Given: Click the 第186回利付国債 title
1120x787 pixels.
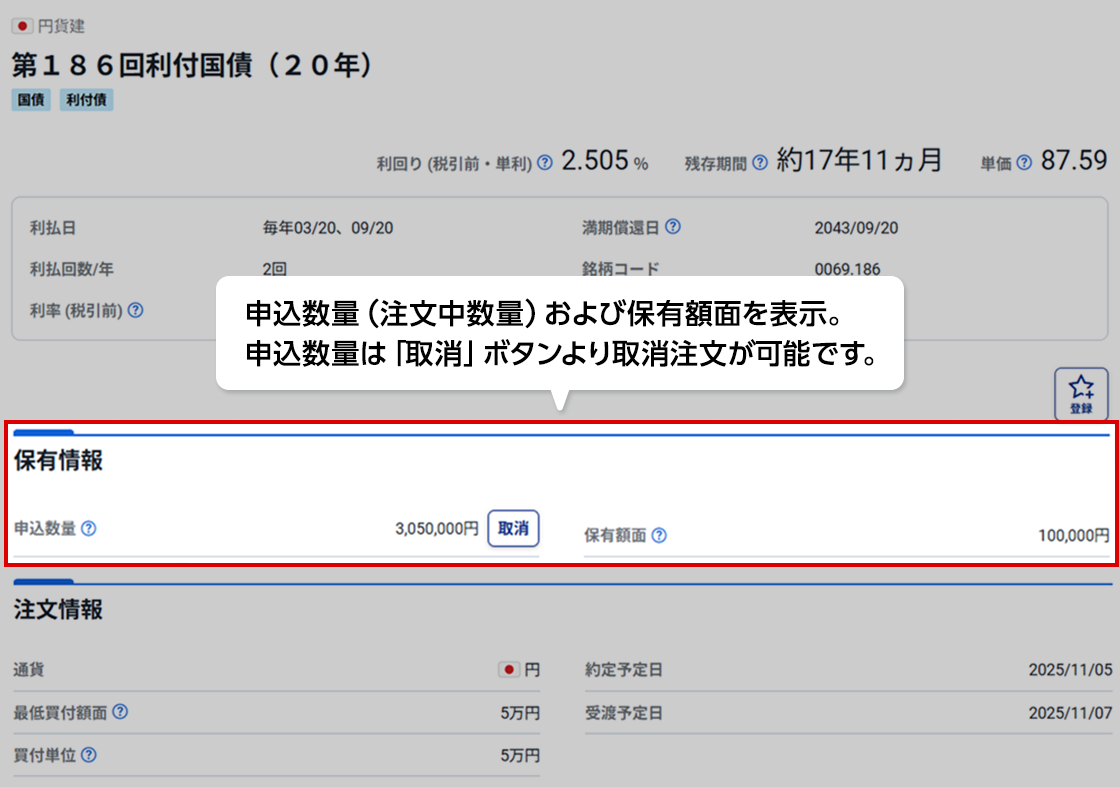Looking at the screenshot, I should 193,65.
